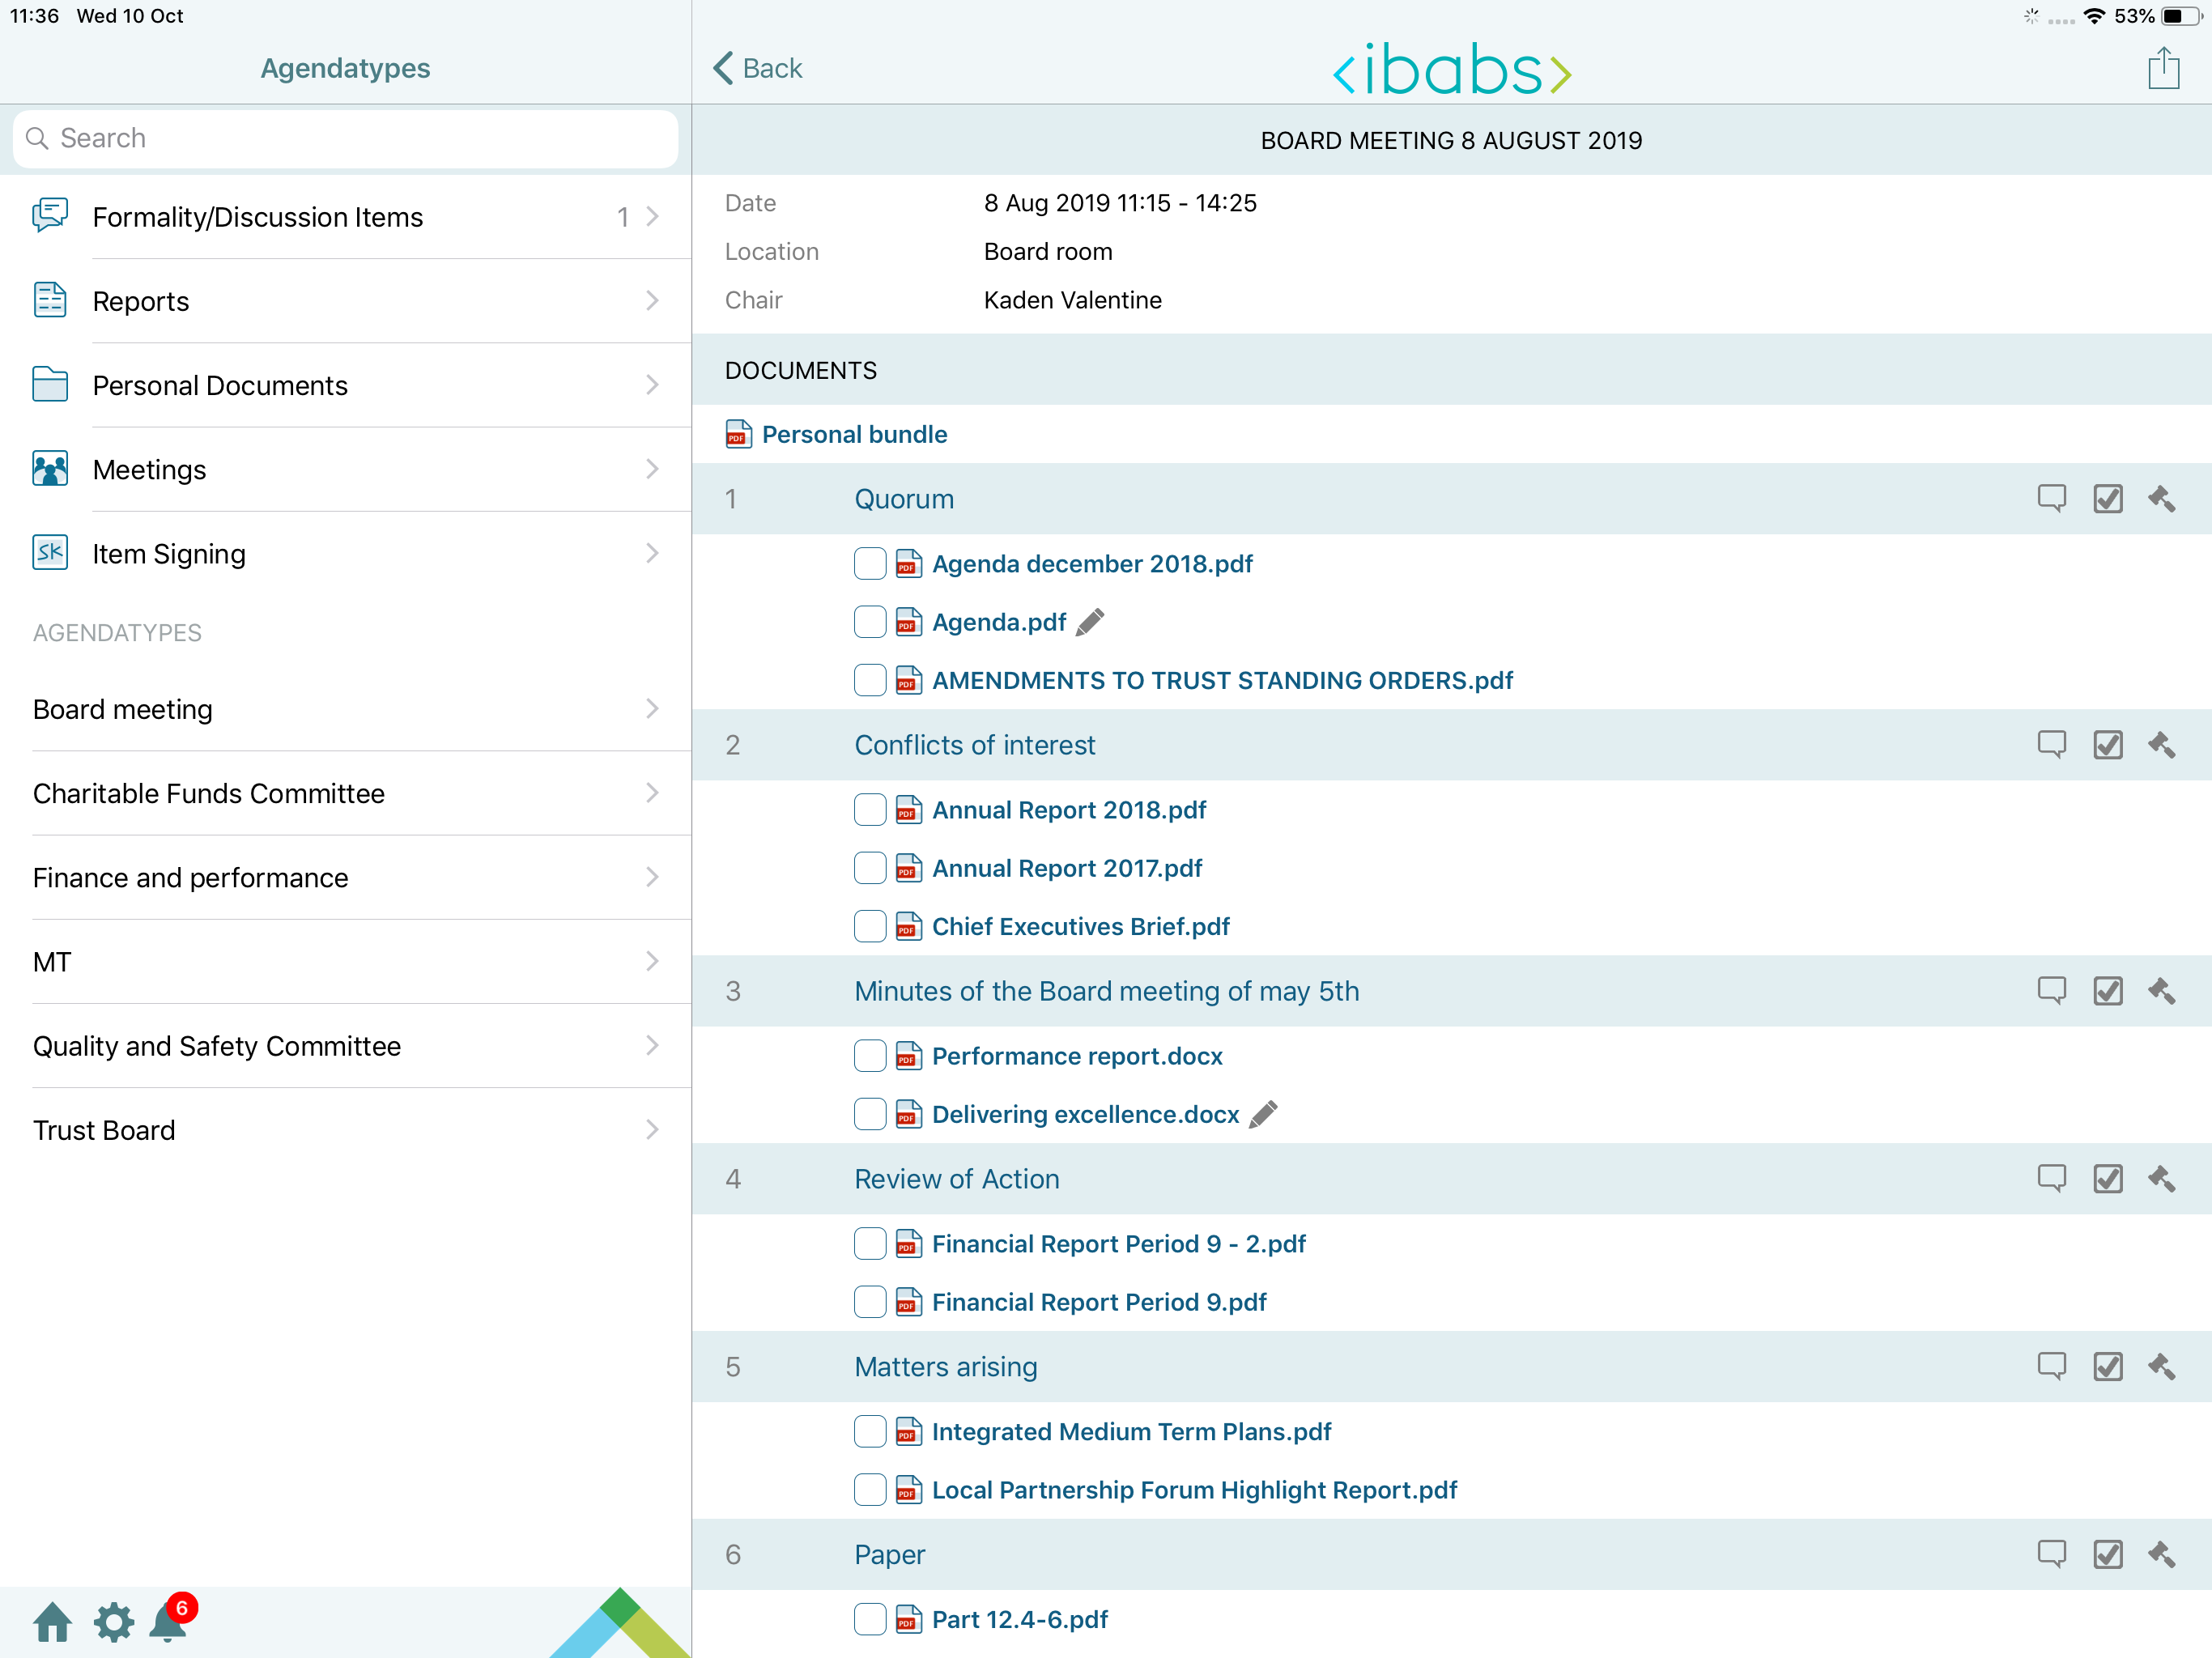
Task: Check the box for Agenda december 2018.pdf
Action: point(869,564)
